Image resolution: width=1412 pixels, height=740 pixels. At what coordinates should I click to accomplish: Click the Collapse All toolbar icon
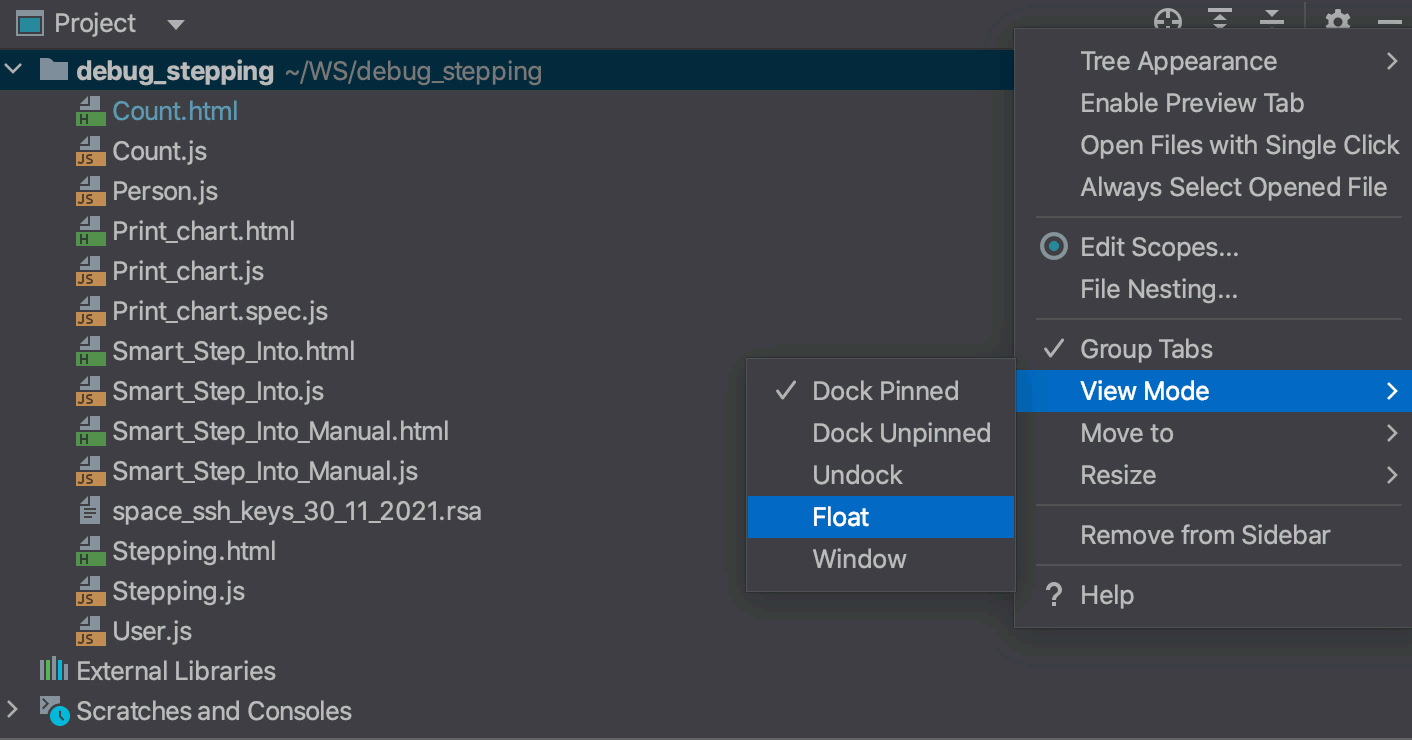click(x=1272, y=19)
